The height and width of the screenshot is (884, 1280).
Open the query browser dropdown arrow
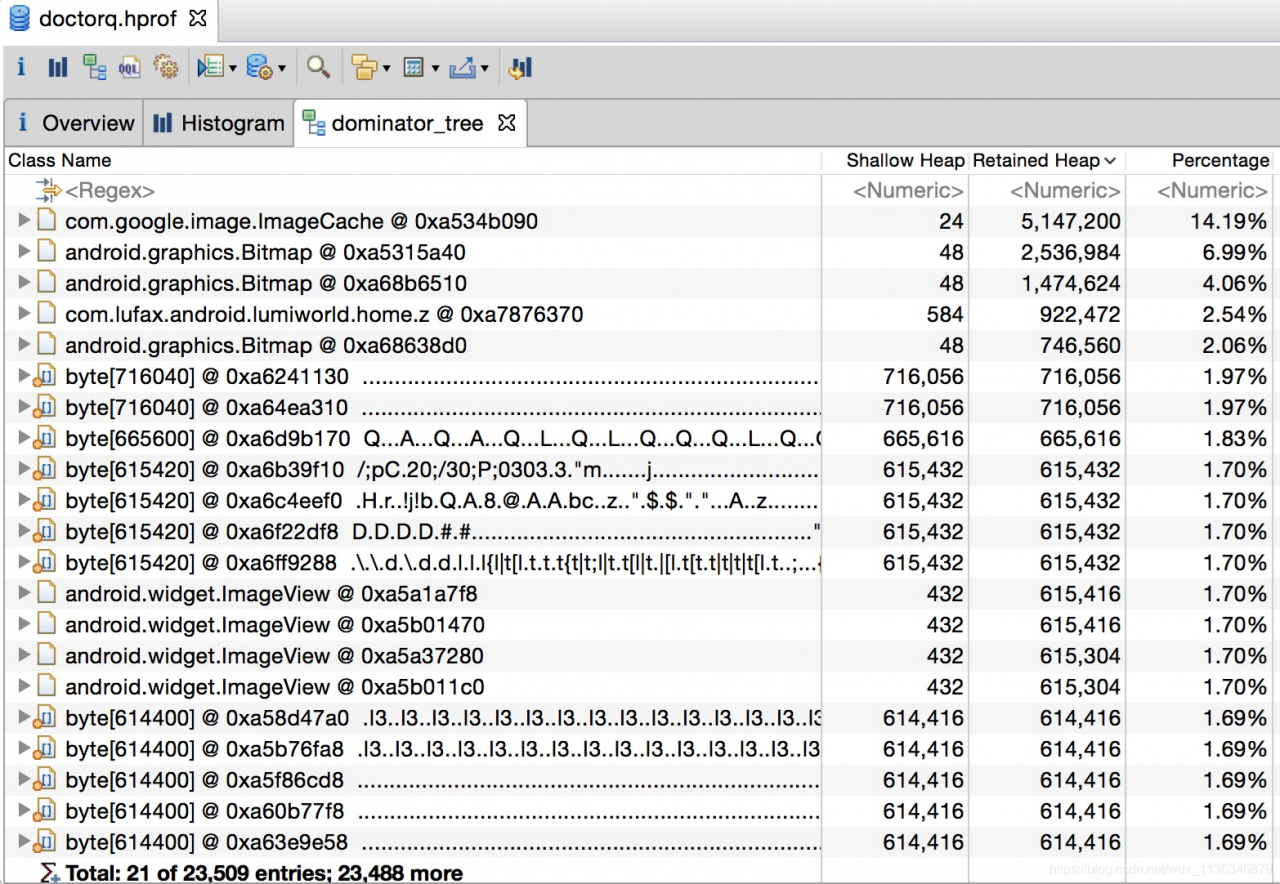coord(282,68)
